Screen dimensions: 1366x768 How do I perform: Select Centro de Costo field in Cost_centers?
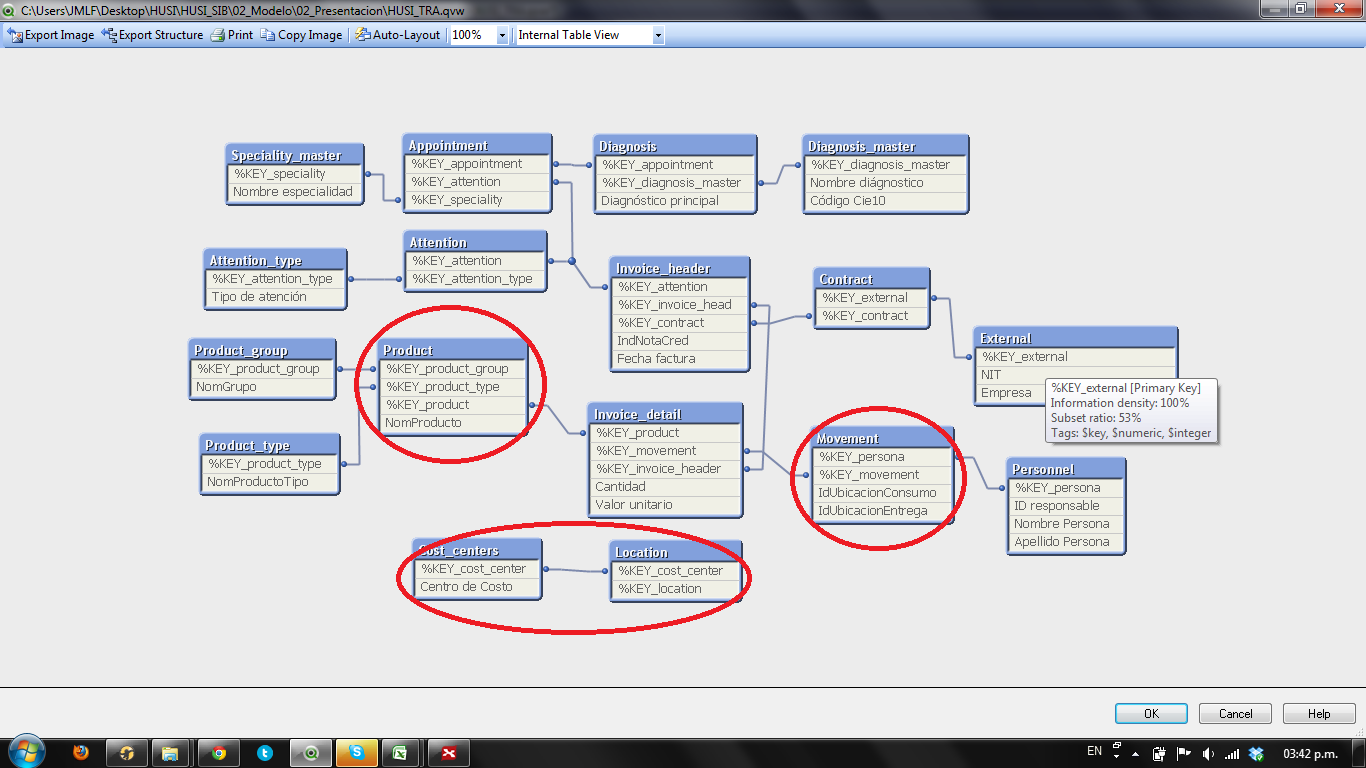[x=466, y=587]
